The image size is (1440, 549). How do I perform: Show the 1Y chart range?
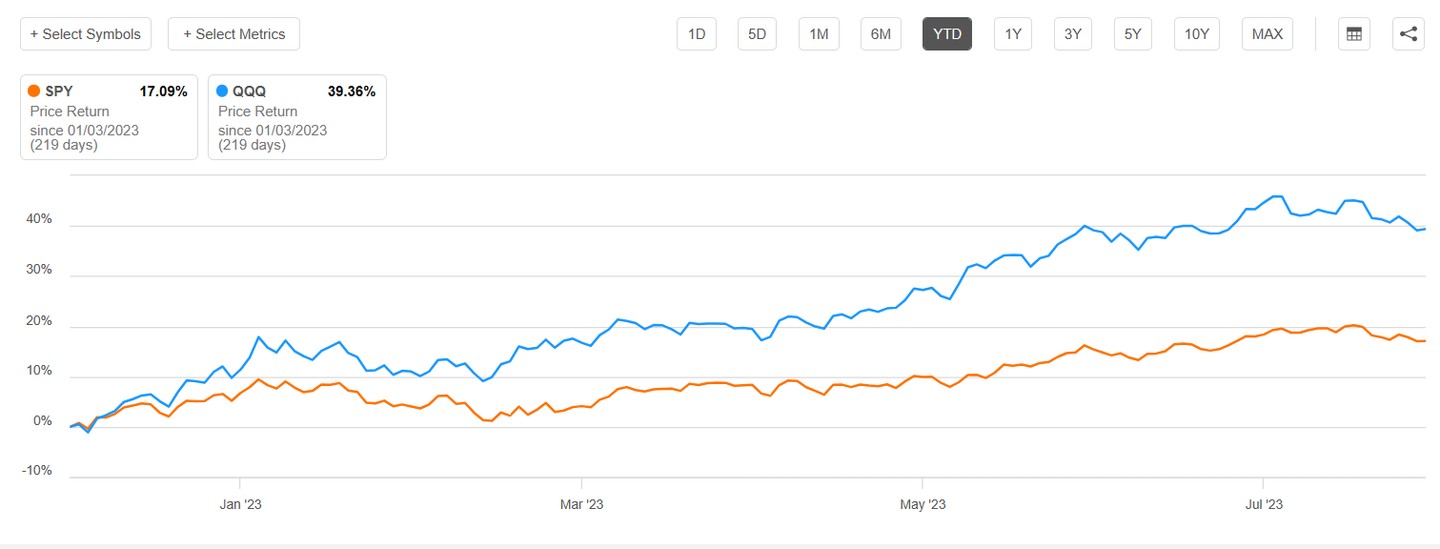[x=1013, y=34]
